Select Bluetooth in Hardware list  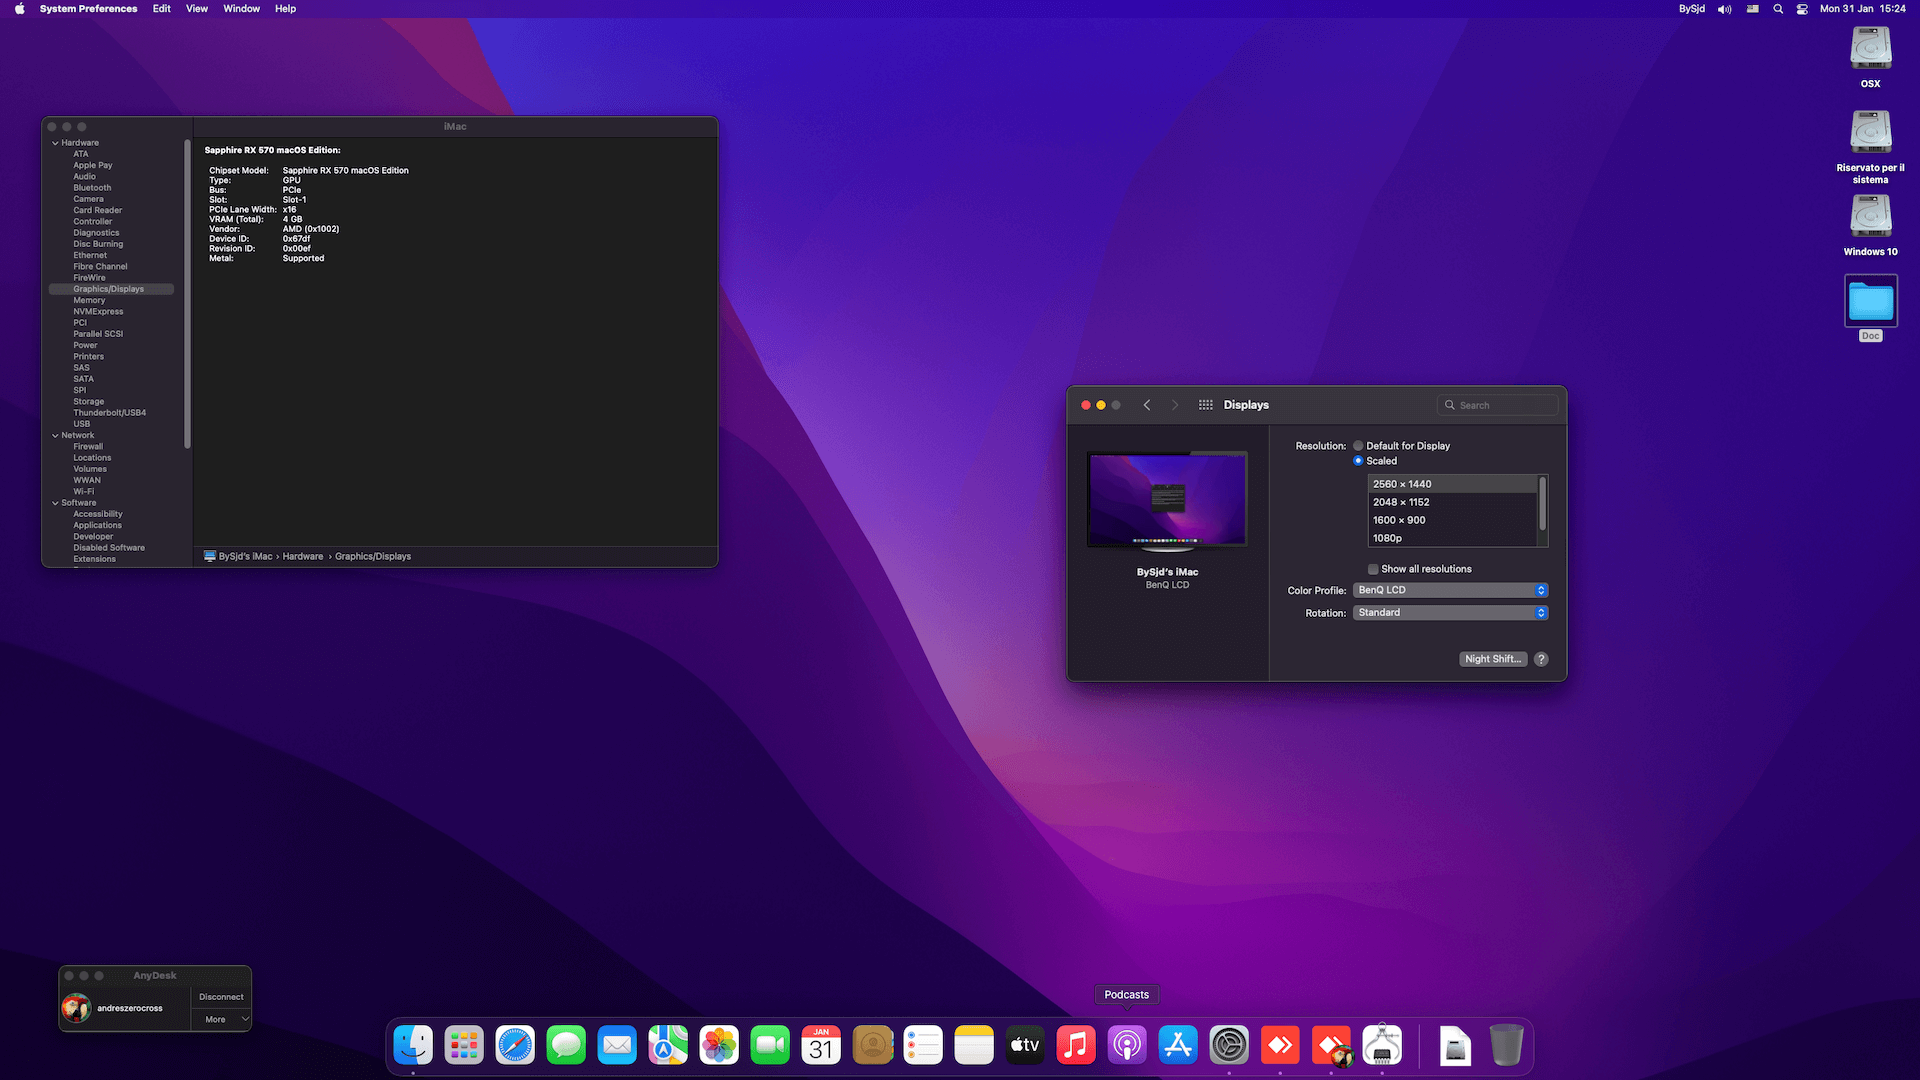pos(92,188)
